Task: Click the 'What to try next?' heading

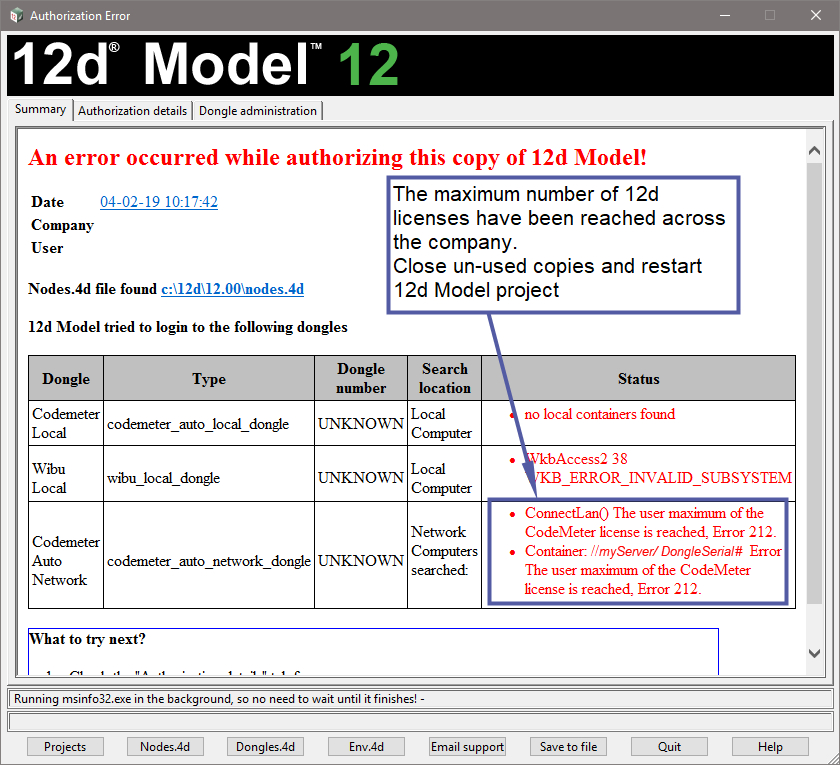Action: [x=87, y=639]
